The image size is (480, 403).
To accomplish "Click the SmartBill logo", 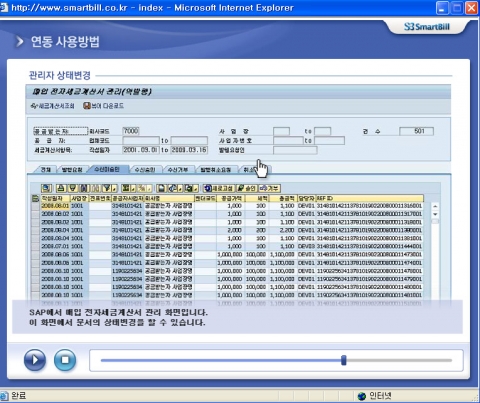I will [427, 27].
